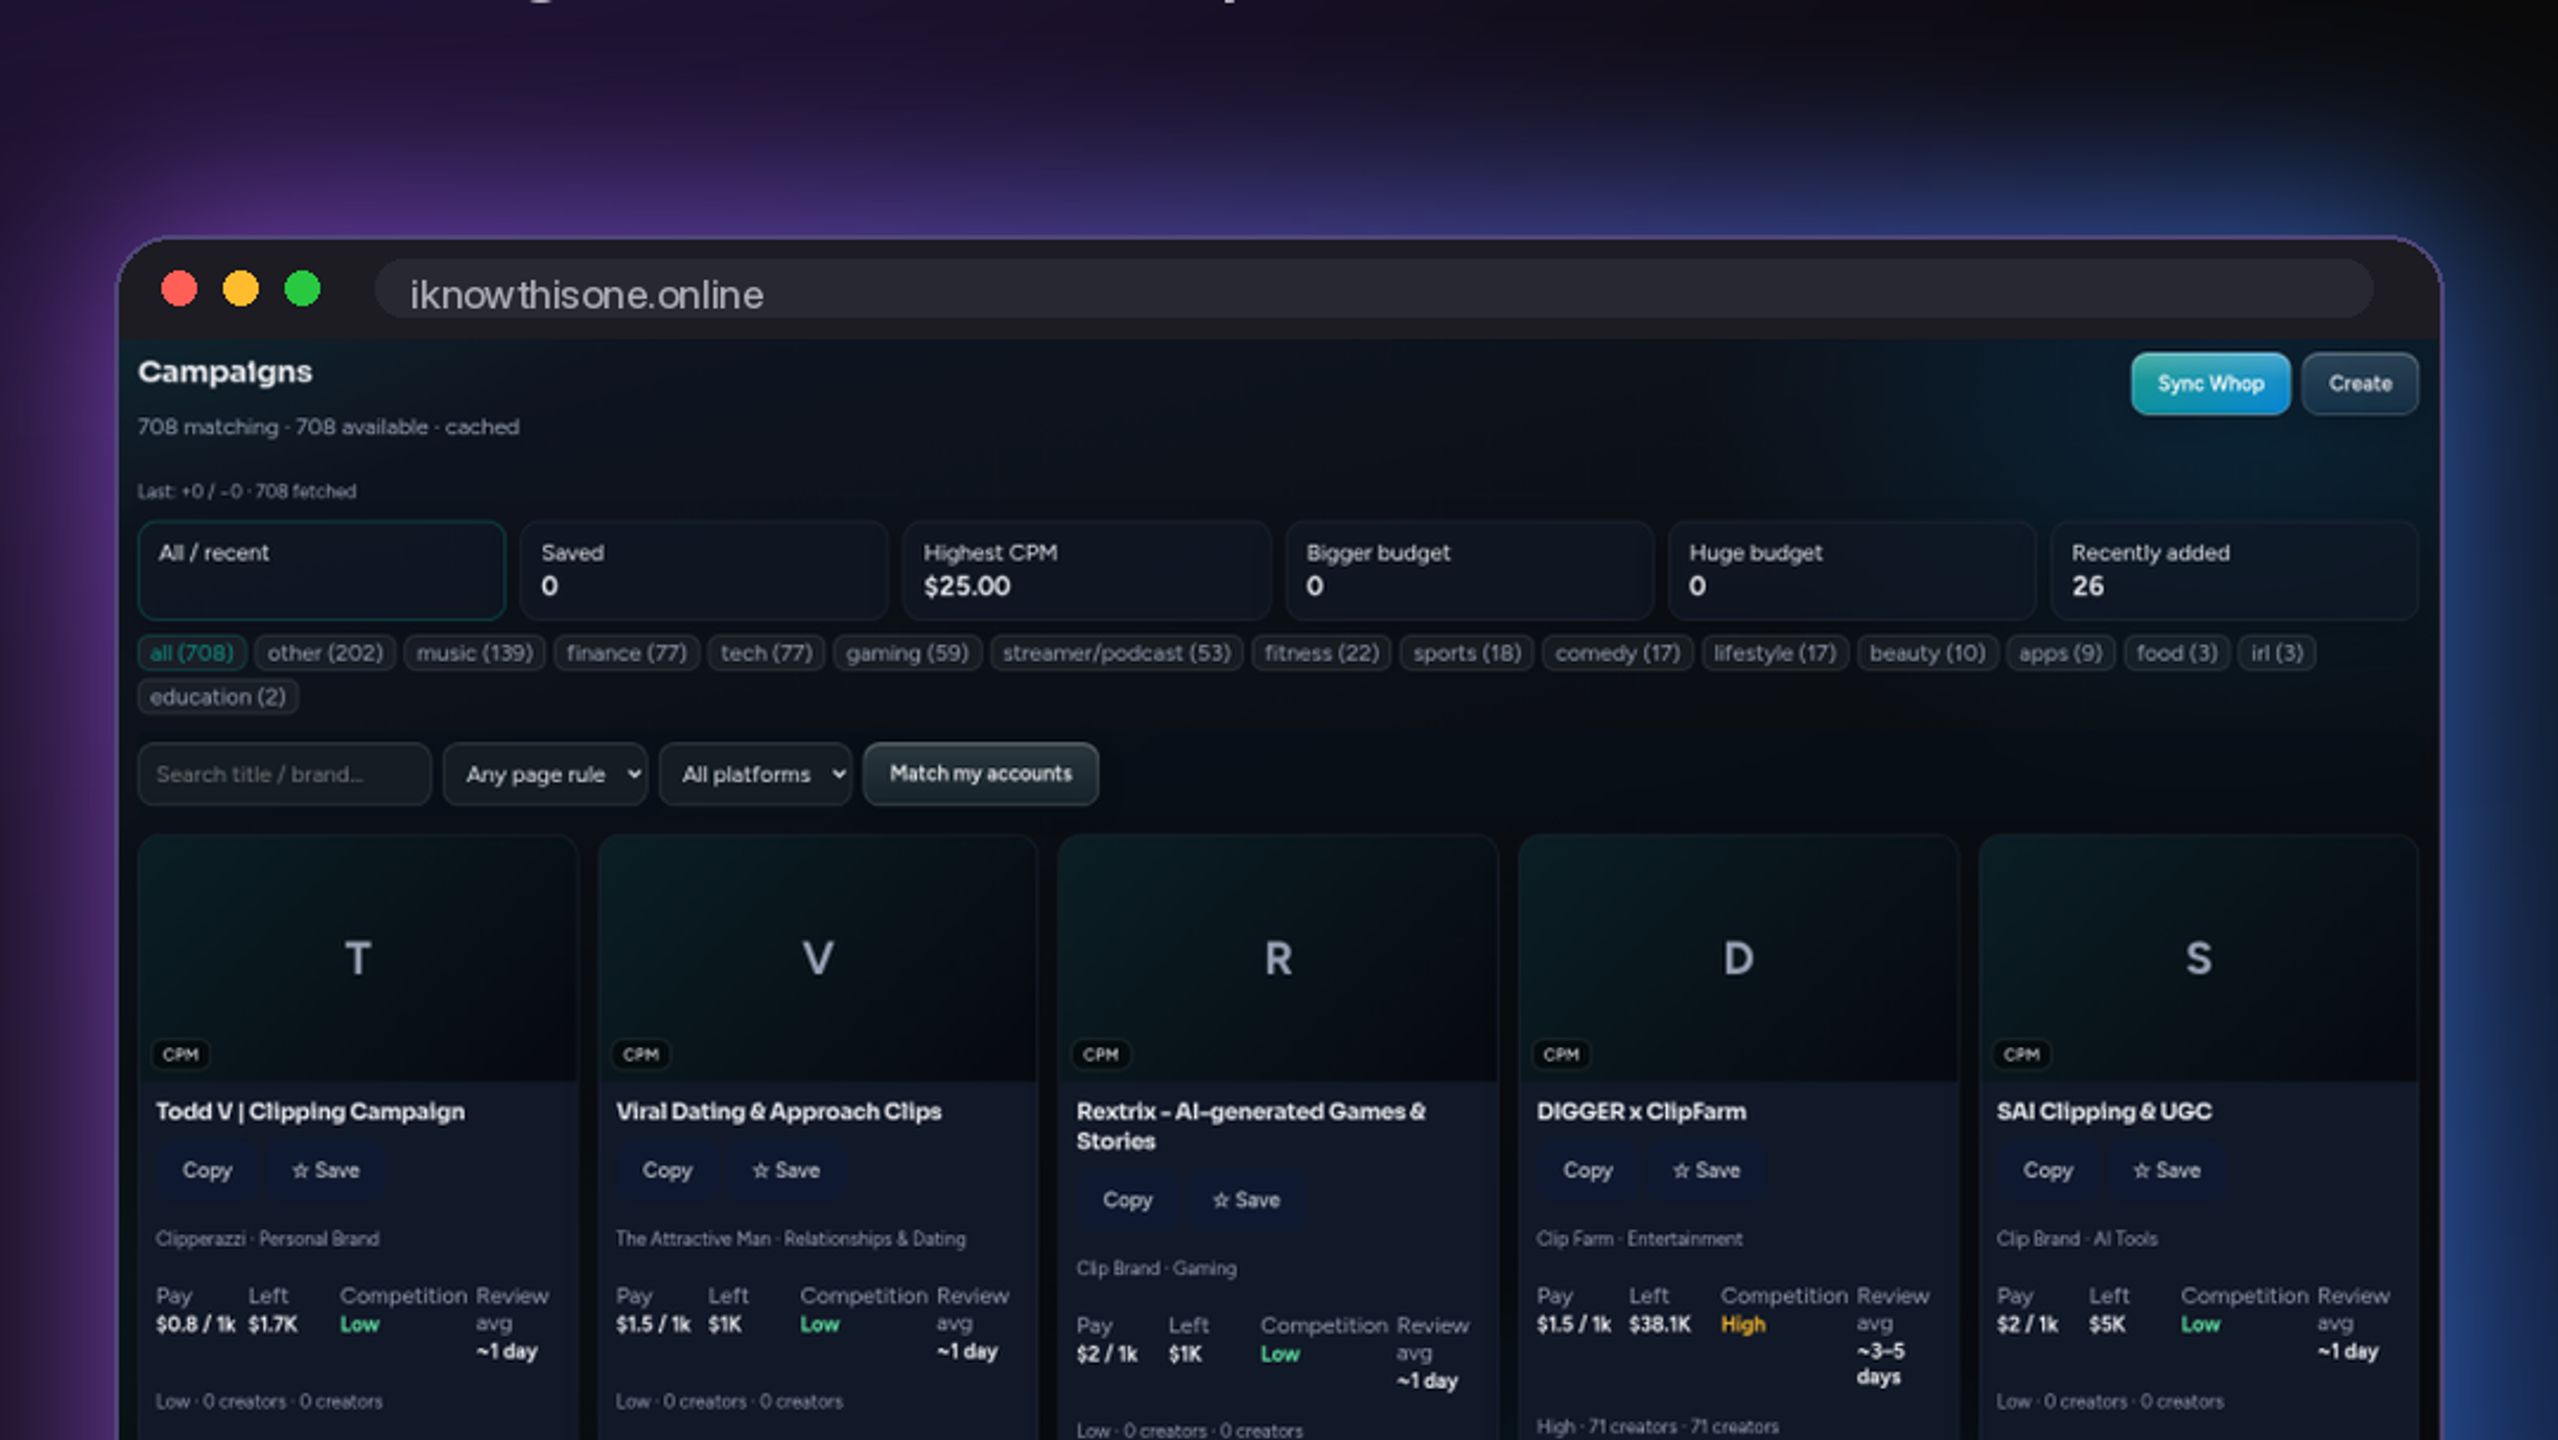Save the DIGGER x ClipFarm campaign
Image resolution: width=2558 pixels, height=1440 pixels.
[1706, 1170]
